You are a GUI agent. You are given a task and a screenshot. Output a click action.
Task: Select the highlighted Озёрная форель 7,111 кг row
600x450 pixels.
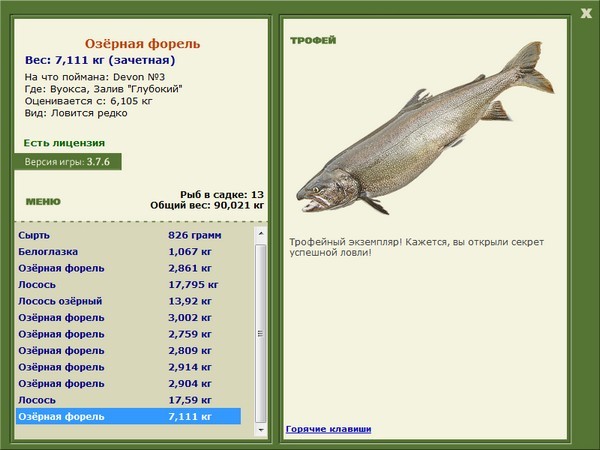(128, 416)
